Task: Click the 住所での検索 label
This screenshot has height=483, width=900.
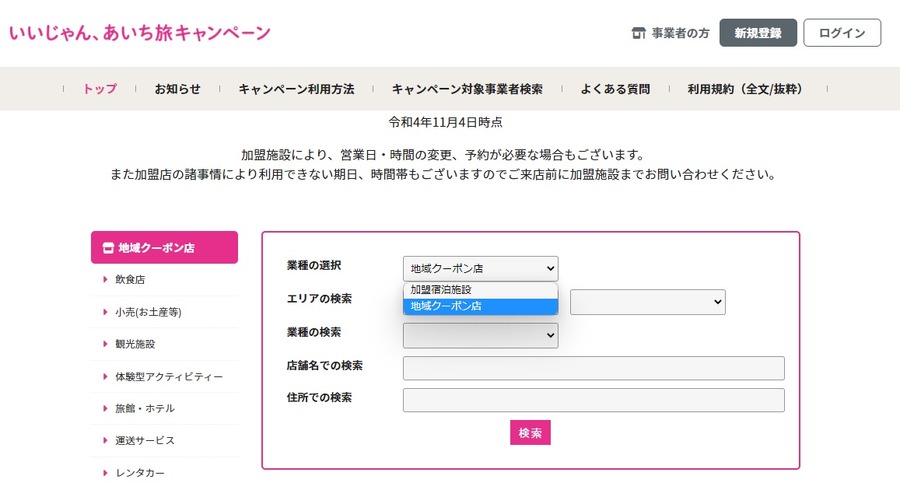Action: point(319,397)
